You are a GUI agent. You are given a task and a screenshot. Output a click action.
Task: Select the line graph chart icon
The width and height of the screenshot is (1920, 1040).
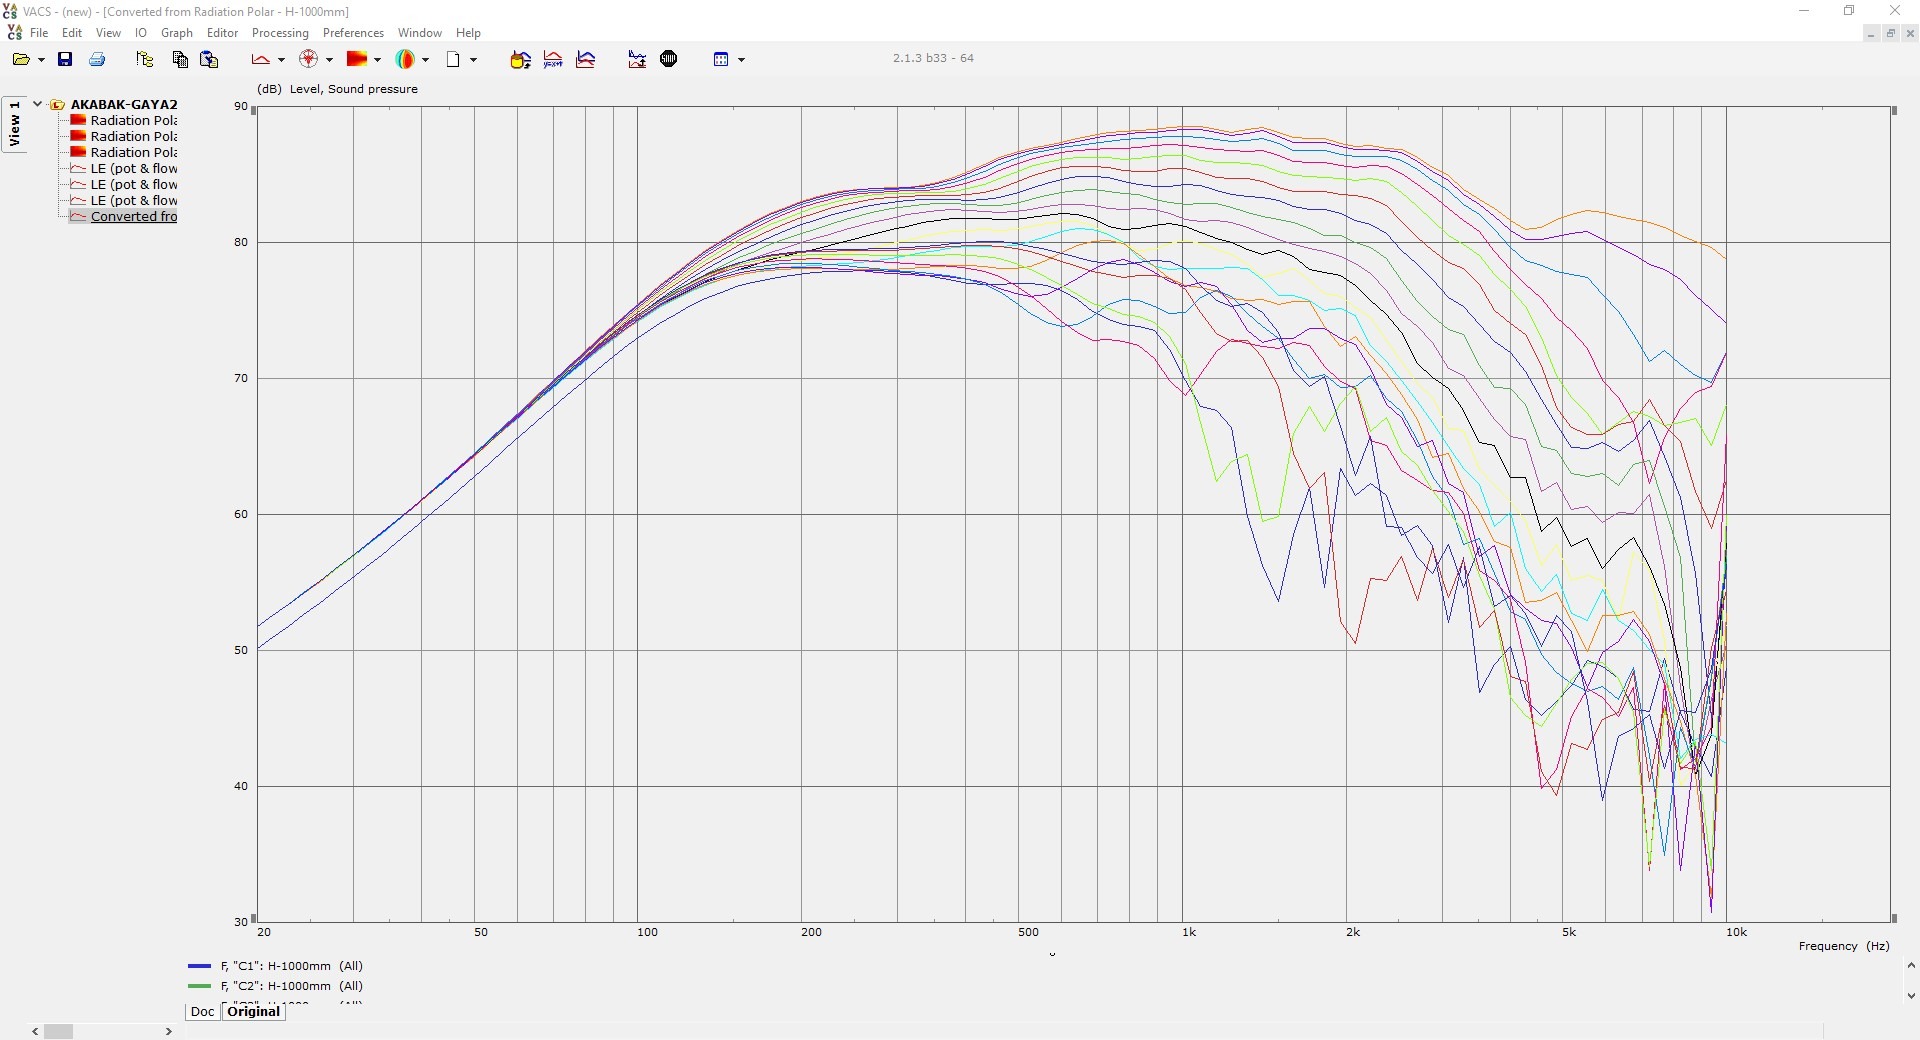click(260, 59)
